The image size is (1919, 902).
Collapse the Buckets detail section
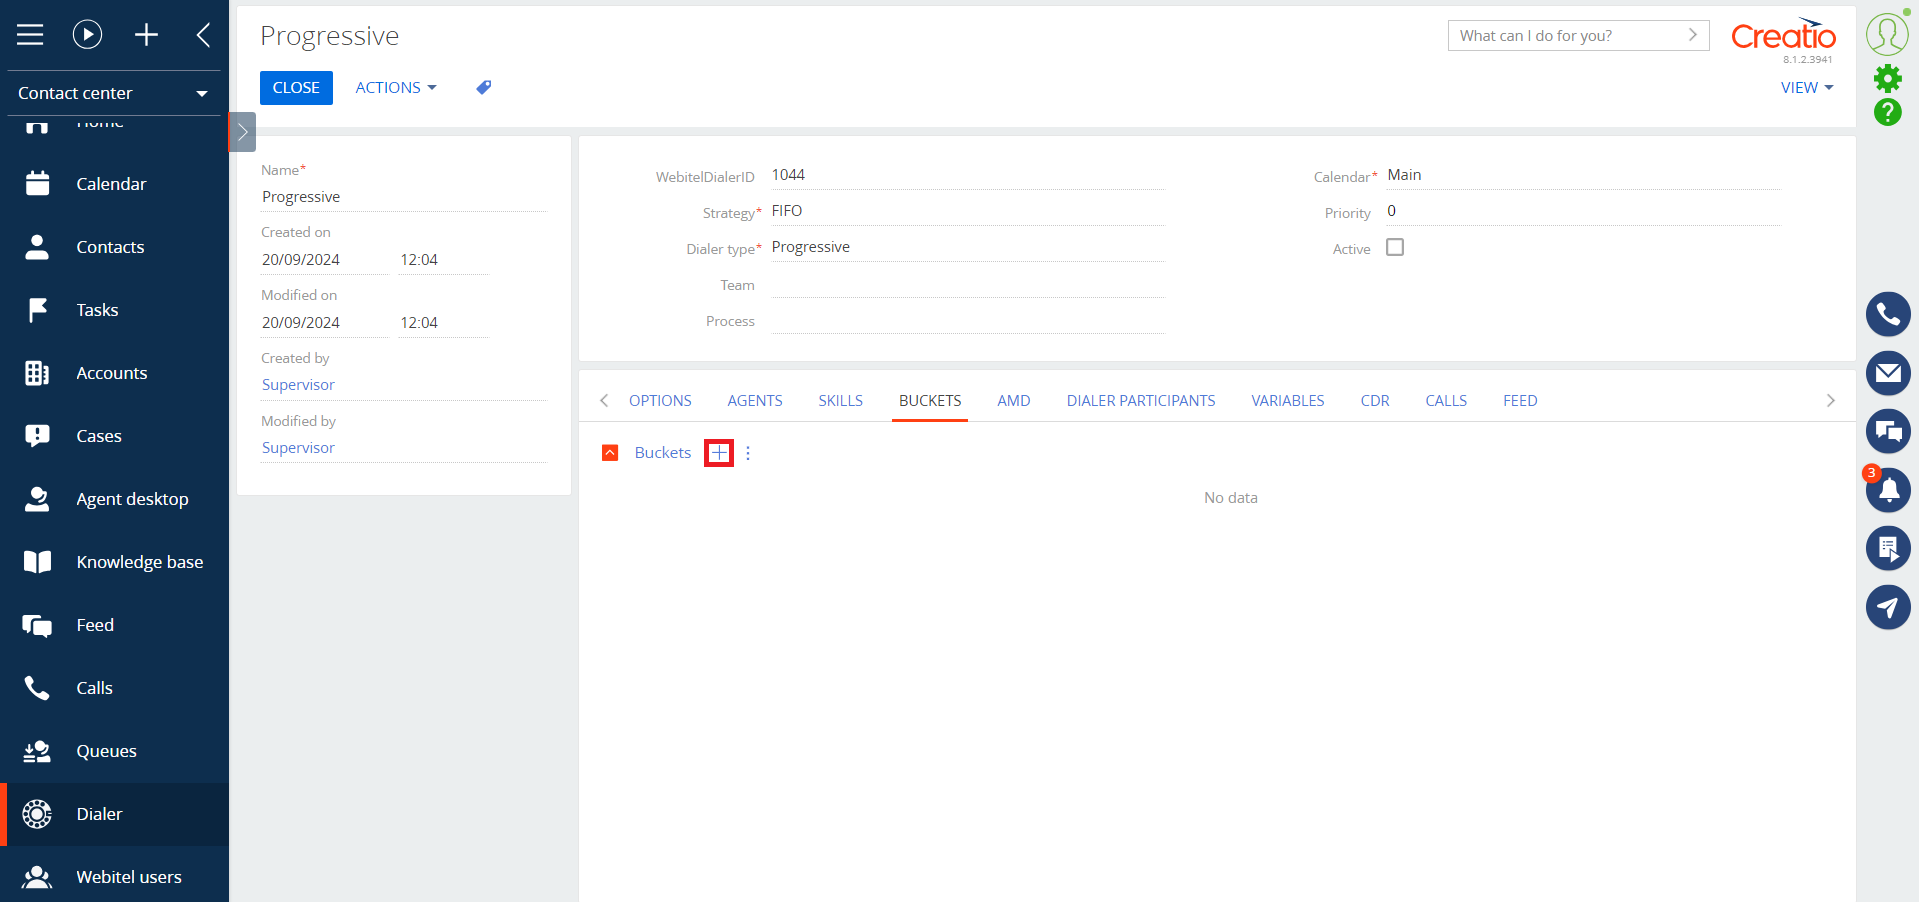pyautogui.click(x=610, y=453)
